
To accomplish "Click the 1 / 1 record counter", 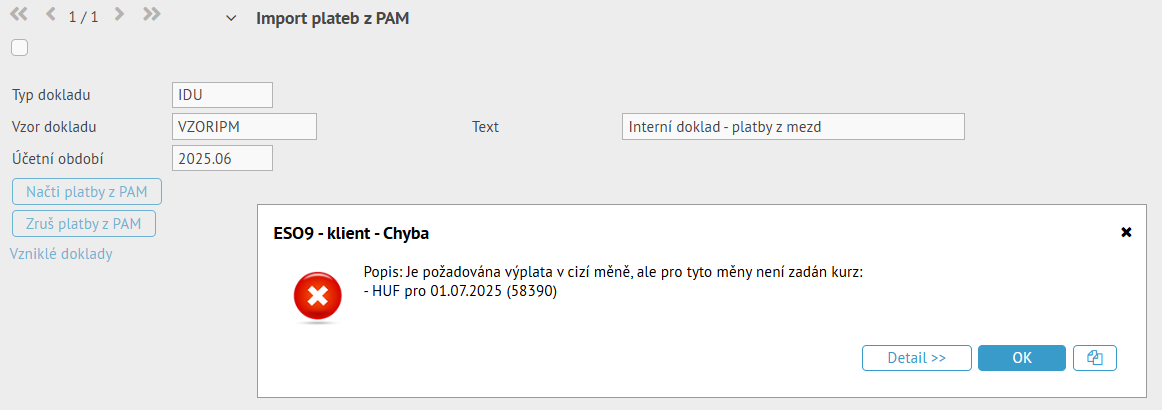I will [84, 17].
